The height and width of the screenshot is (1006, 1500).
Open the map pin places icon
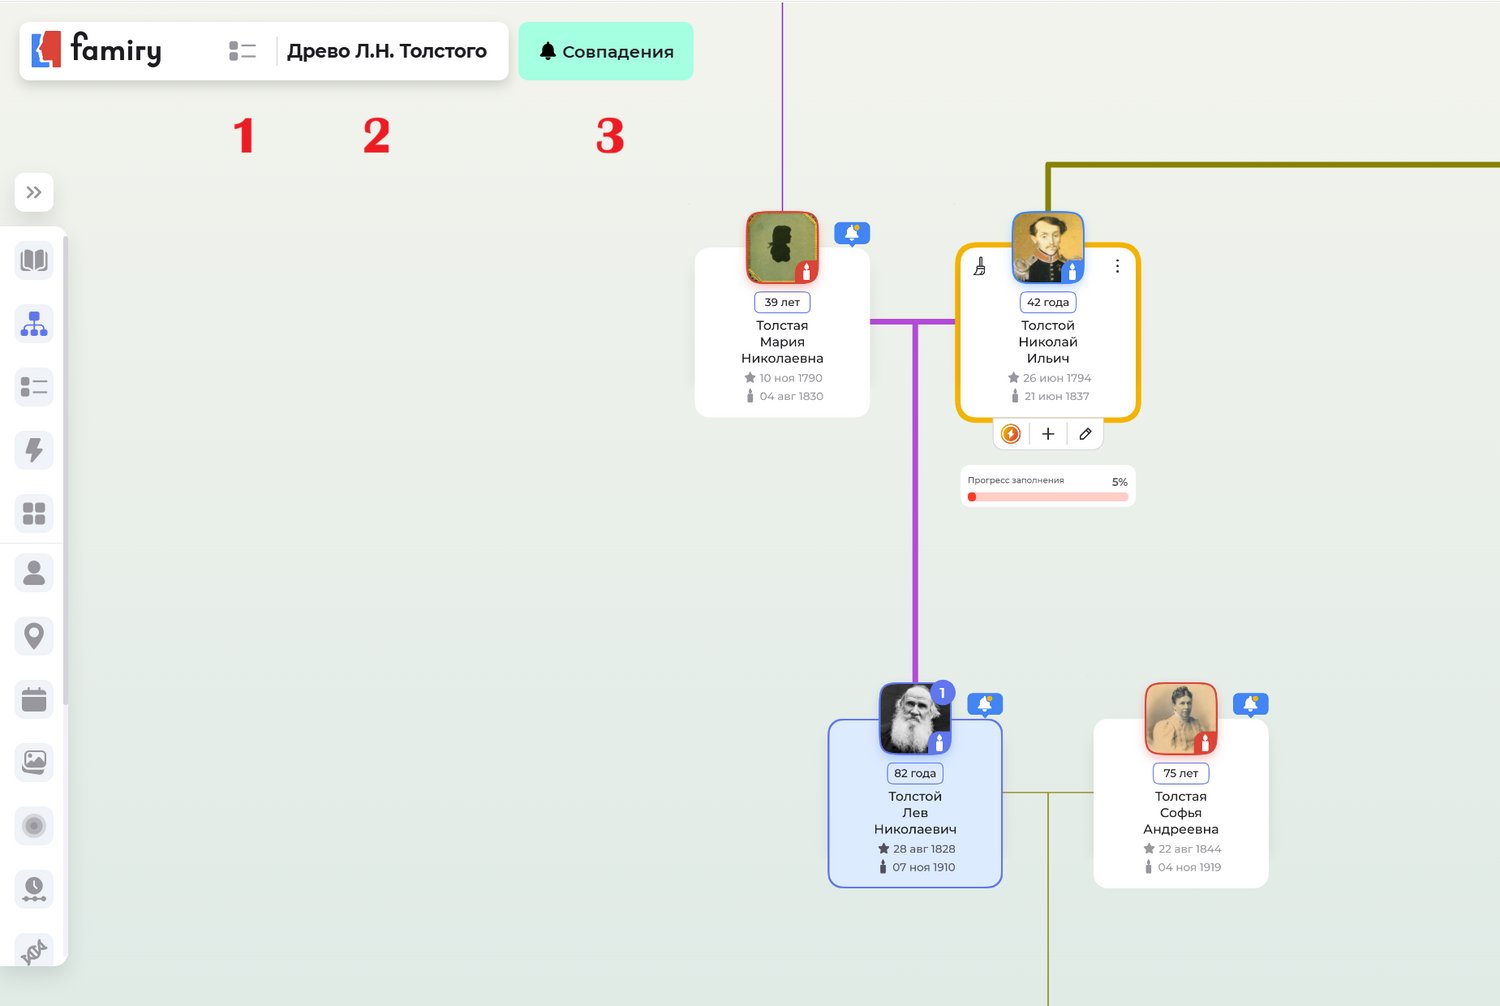click(x=34, y=636)
